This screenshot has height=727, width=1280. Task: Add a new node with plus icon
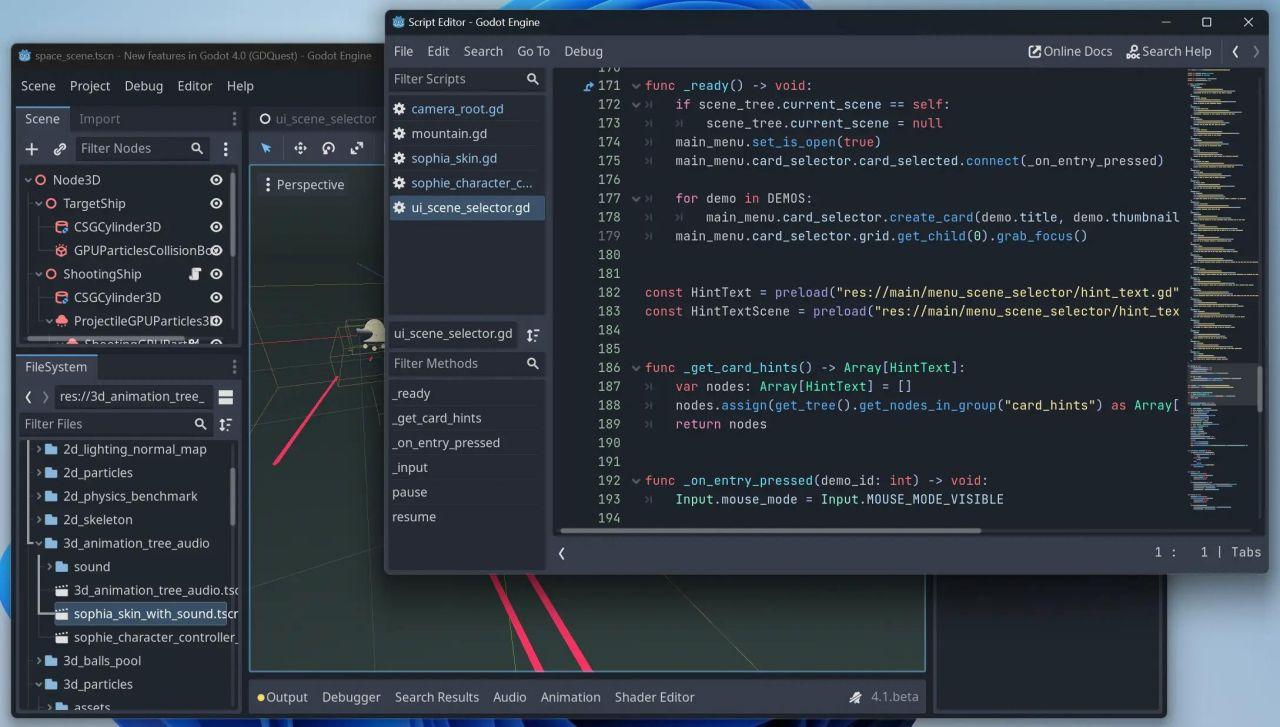coord(32,149)
